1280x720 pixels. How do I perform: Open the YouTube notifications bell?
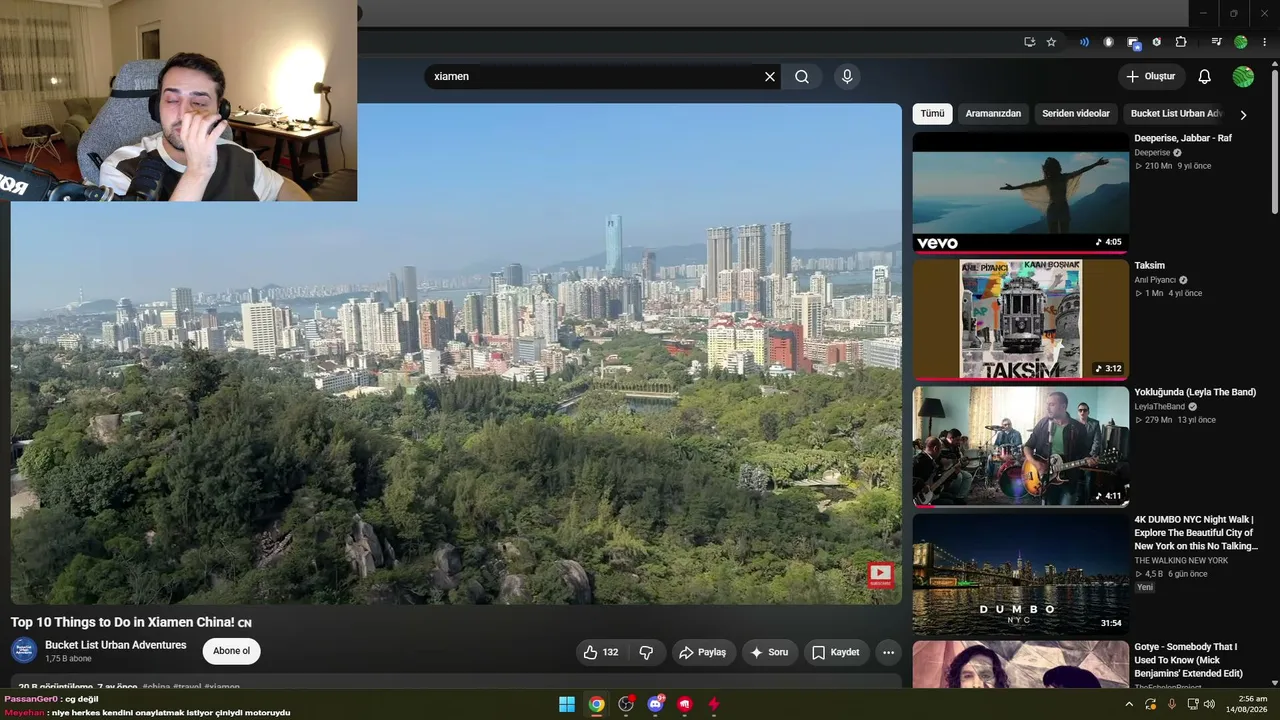pos(1205,77)
